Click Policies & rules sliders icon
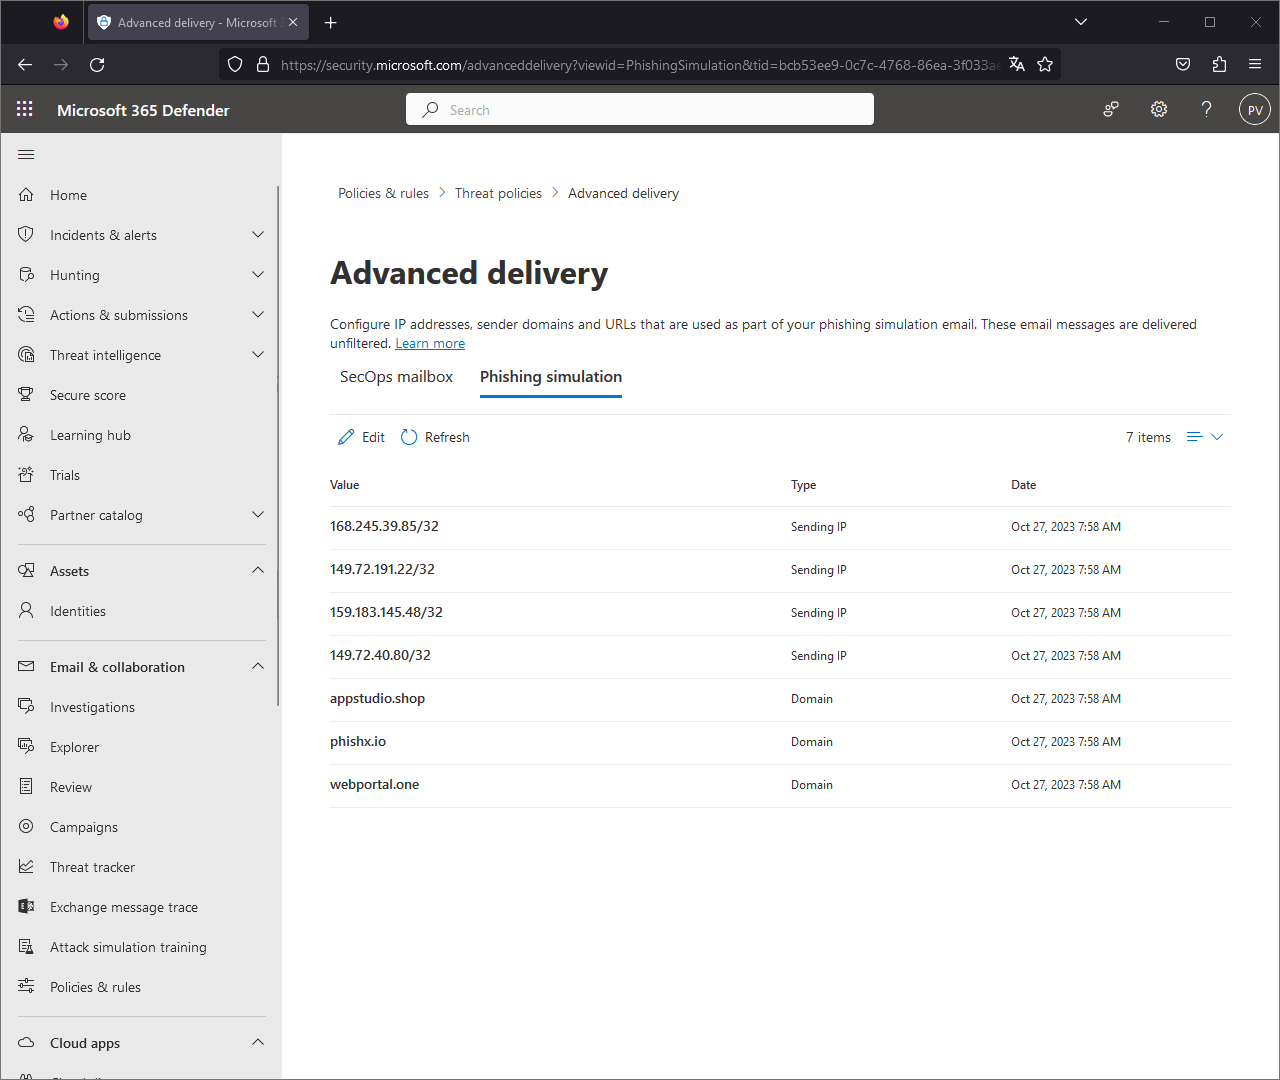Viewport: 1280px width, 1080px height. point(26,987)
